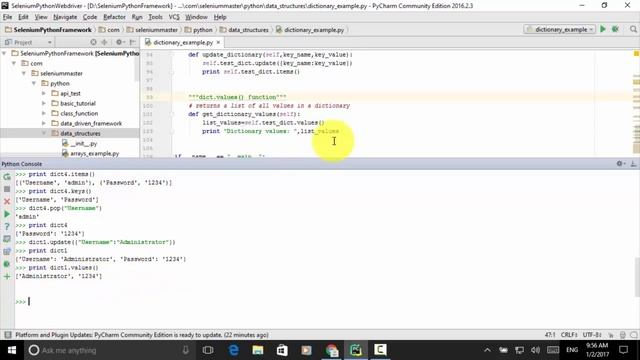Open Chrome from the Windows taskbar
Image resolution: width=640 pixels, height=360 pixels.
(x=331, y=350)
